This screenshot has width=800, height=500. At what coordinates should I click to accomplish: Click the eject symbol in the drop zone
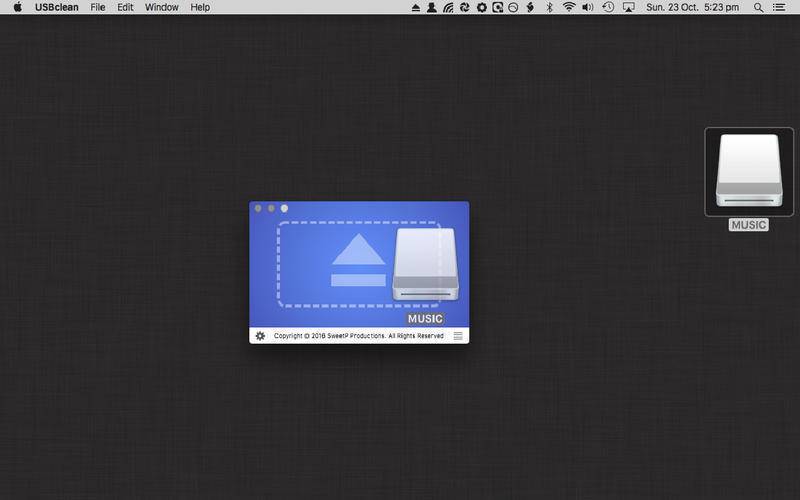point(358,260)
